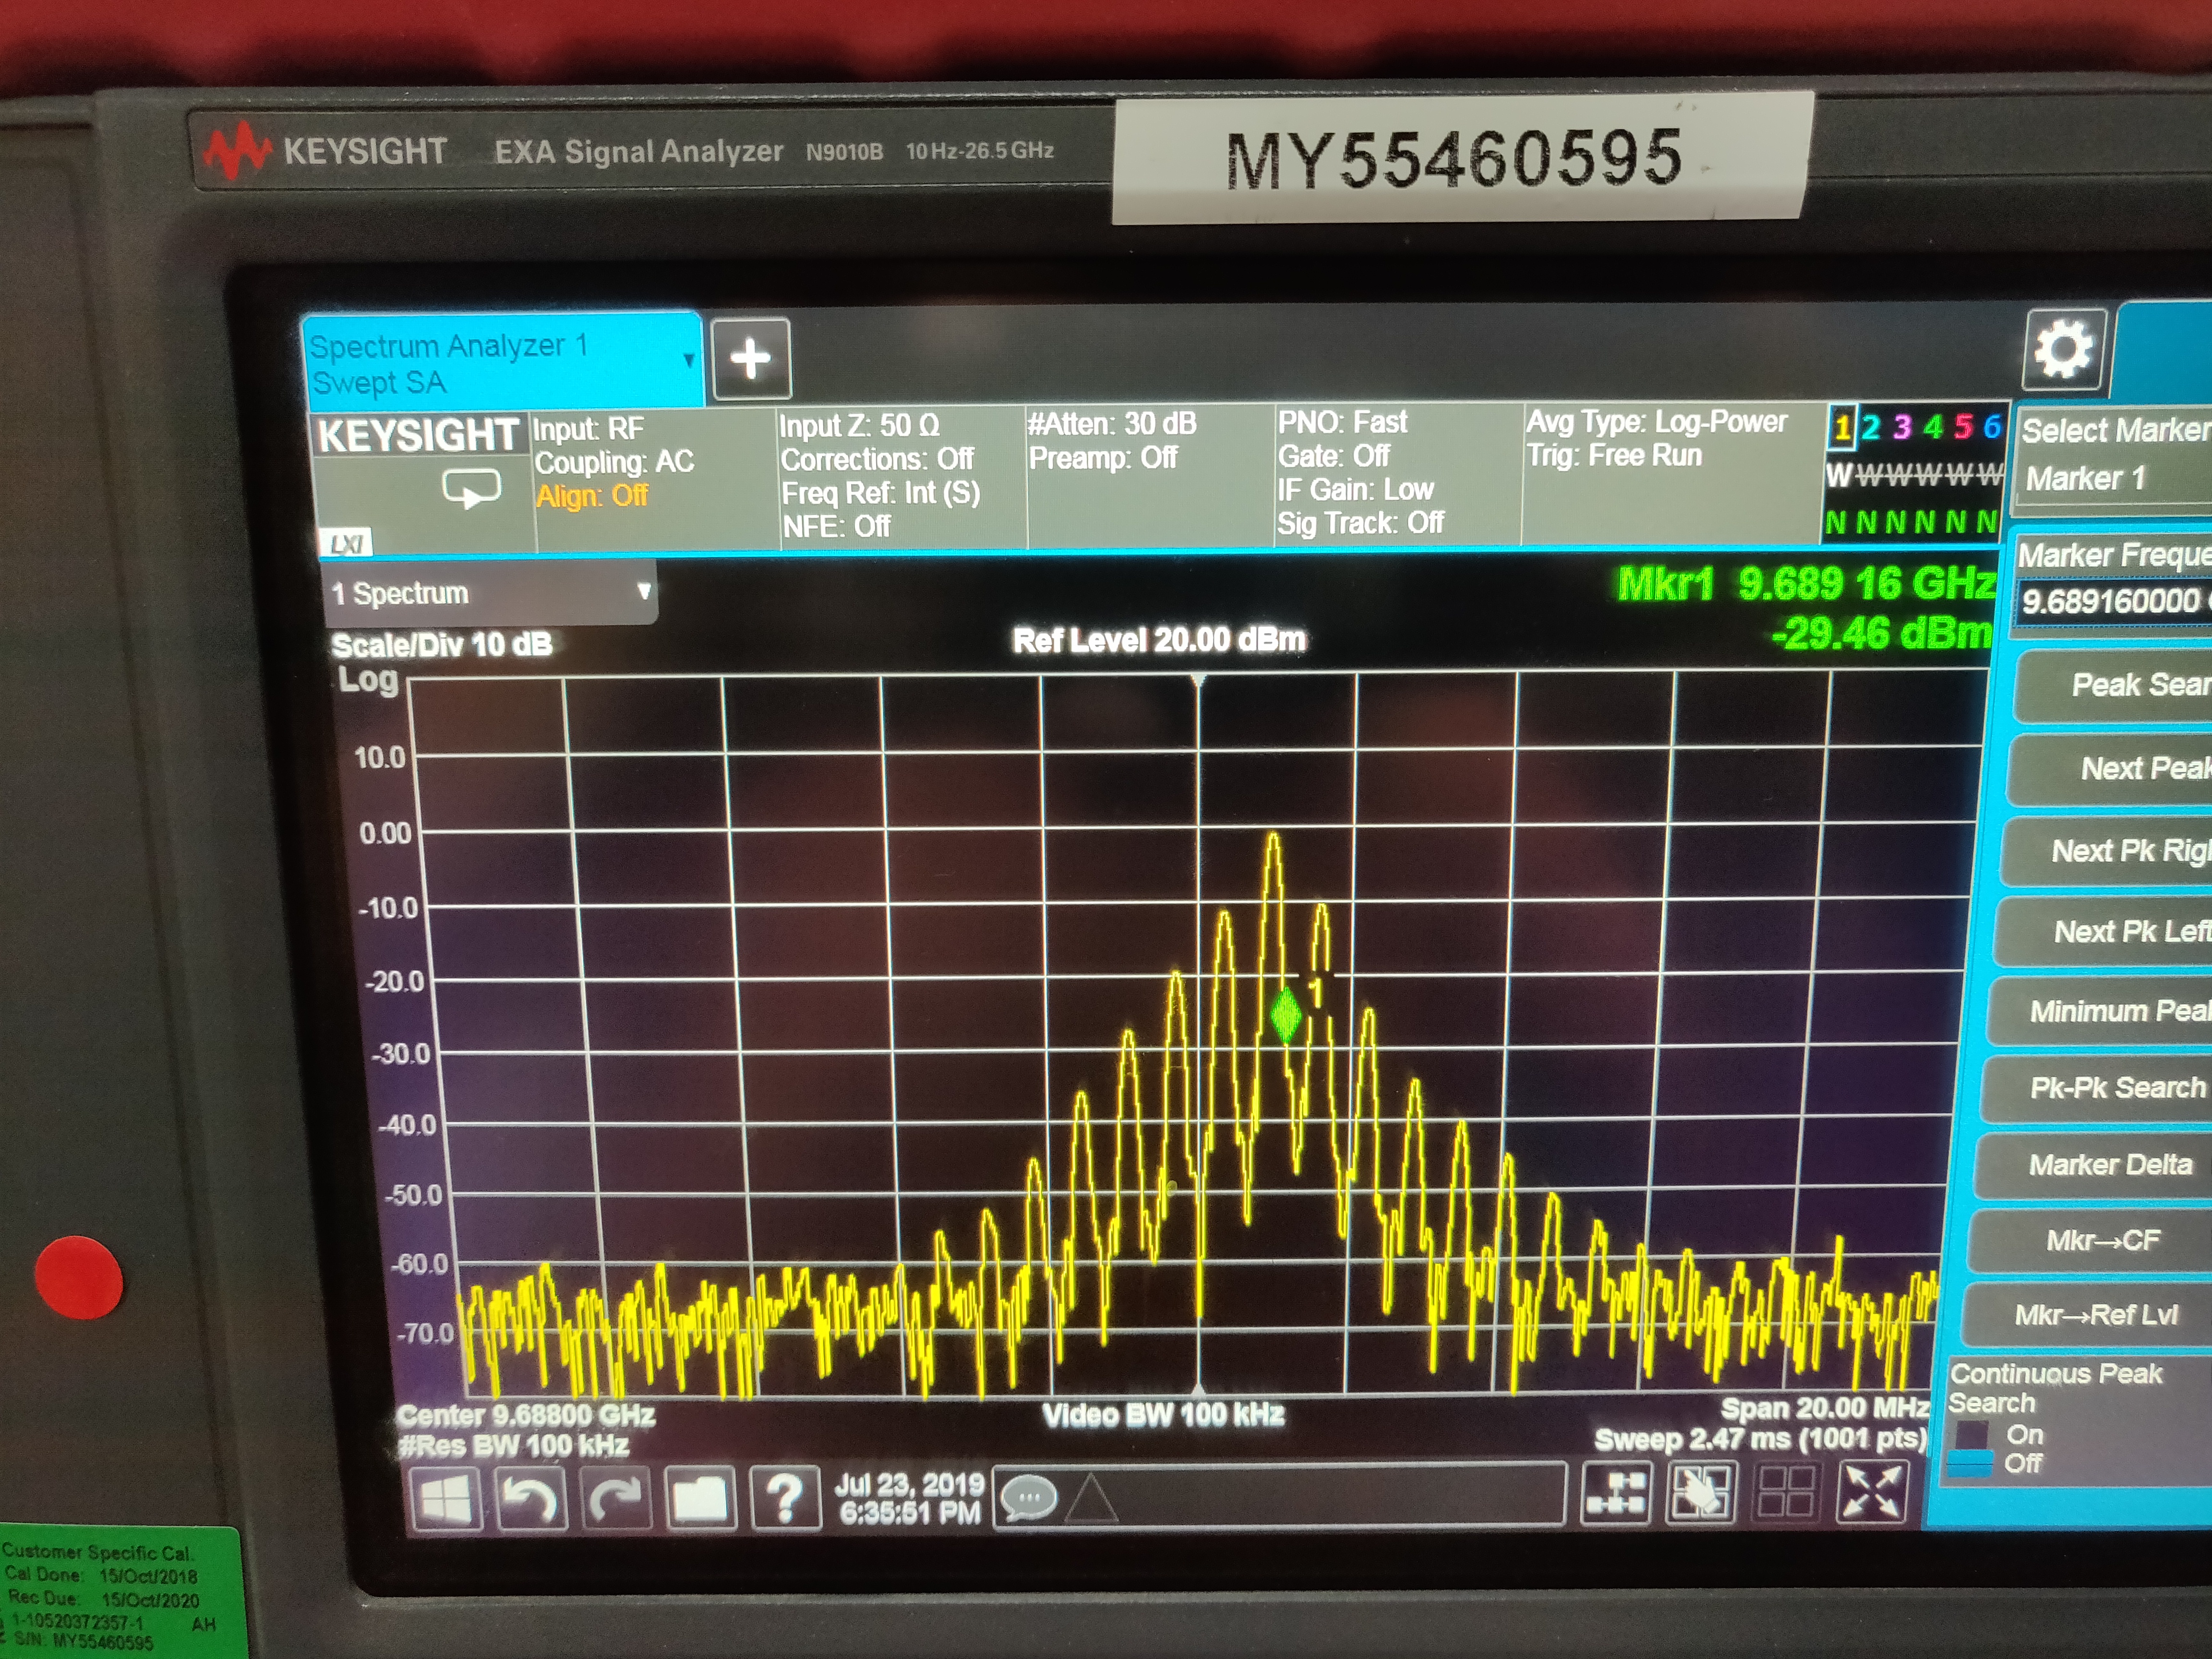Viewport: 2212px width, 1659px height.
Task: Click the green marker 1 diamond on trace
Action: pos(1285,1014)
